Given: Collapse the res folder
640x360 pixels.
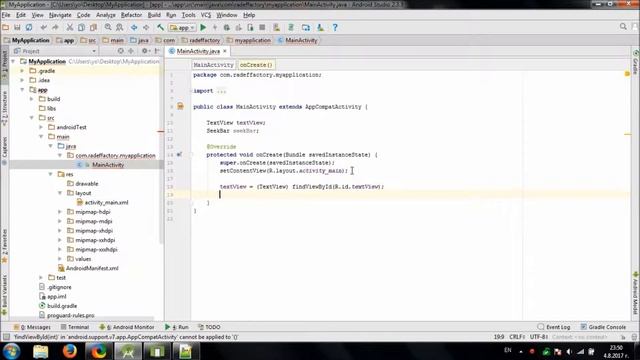Looking at the screenshot, I should pos(51,174).
